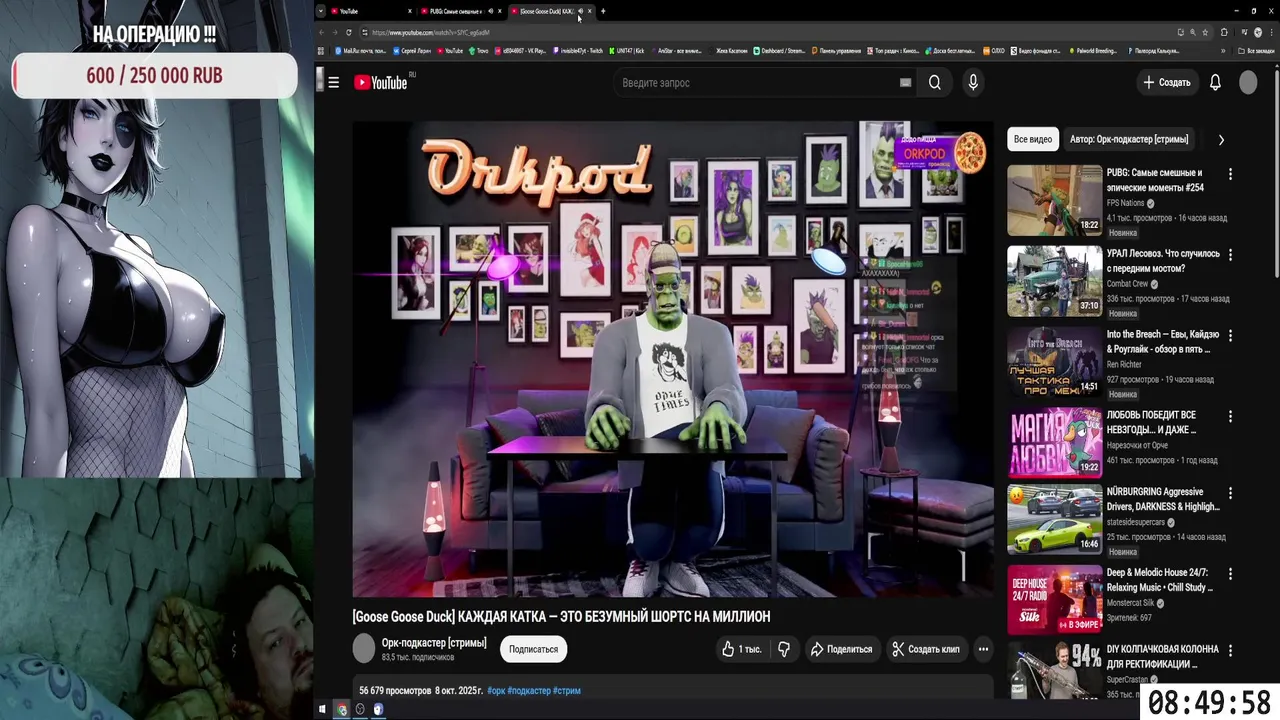Image resolution: width=1280 pixels, height=720 pixels.
Task: Open the Chrome icon in the taskbar
Action: click(341, 709)
